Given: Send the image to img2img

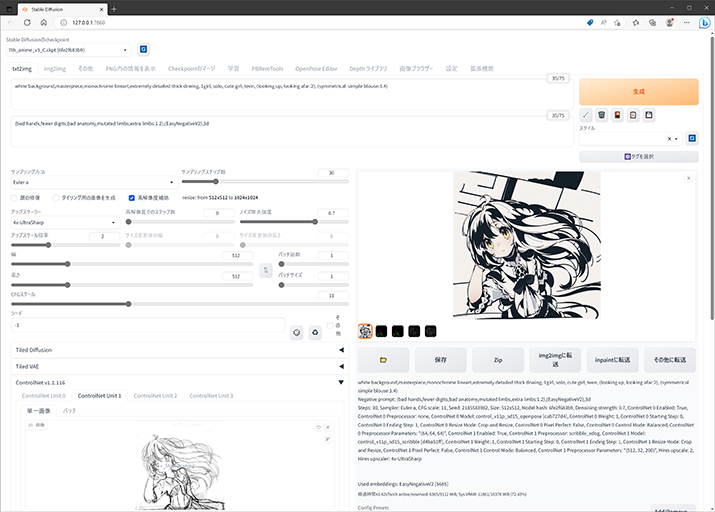Looking at the screenshot, I should click(x=555, y=360).
